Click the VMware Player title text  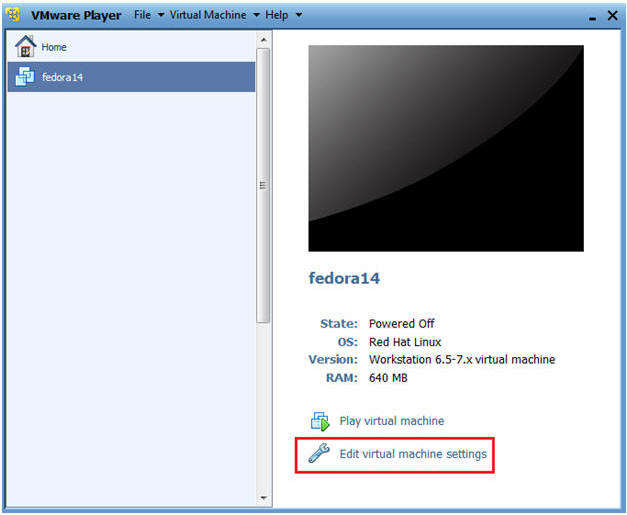point(76,16)
